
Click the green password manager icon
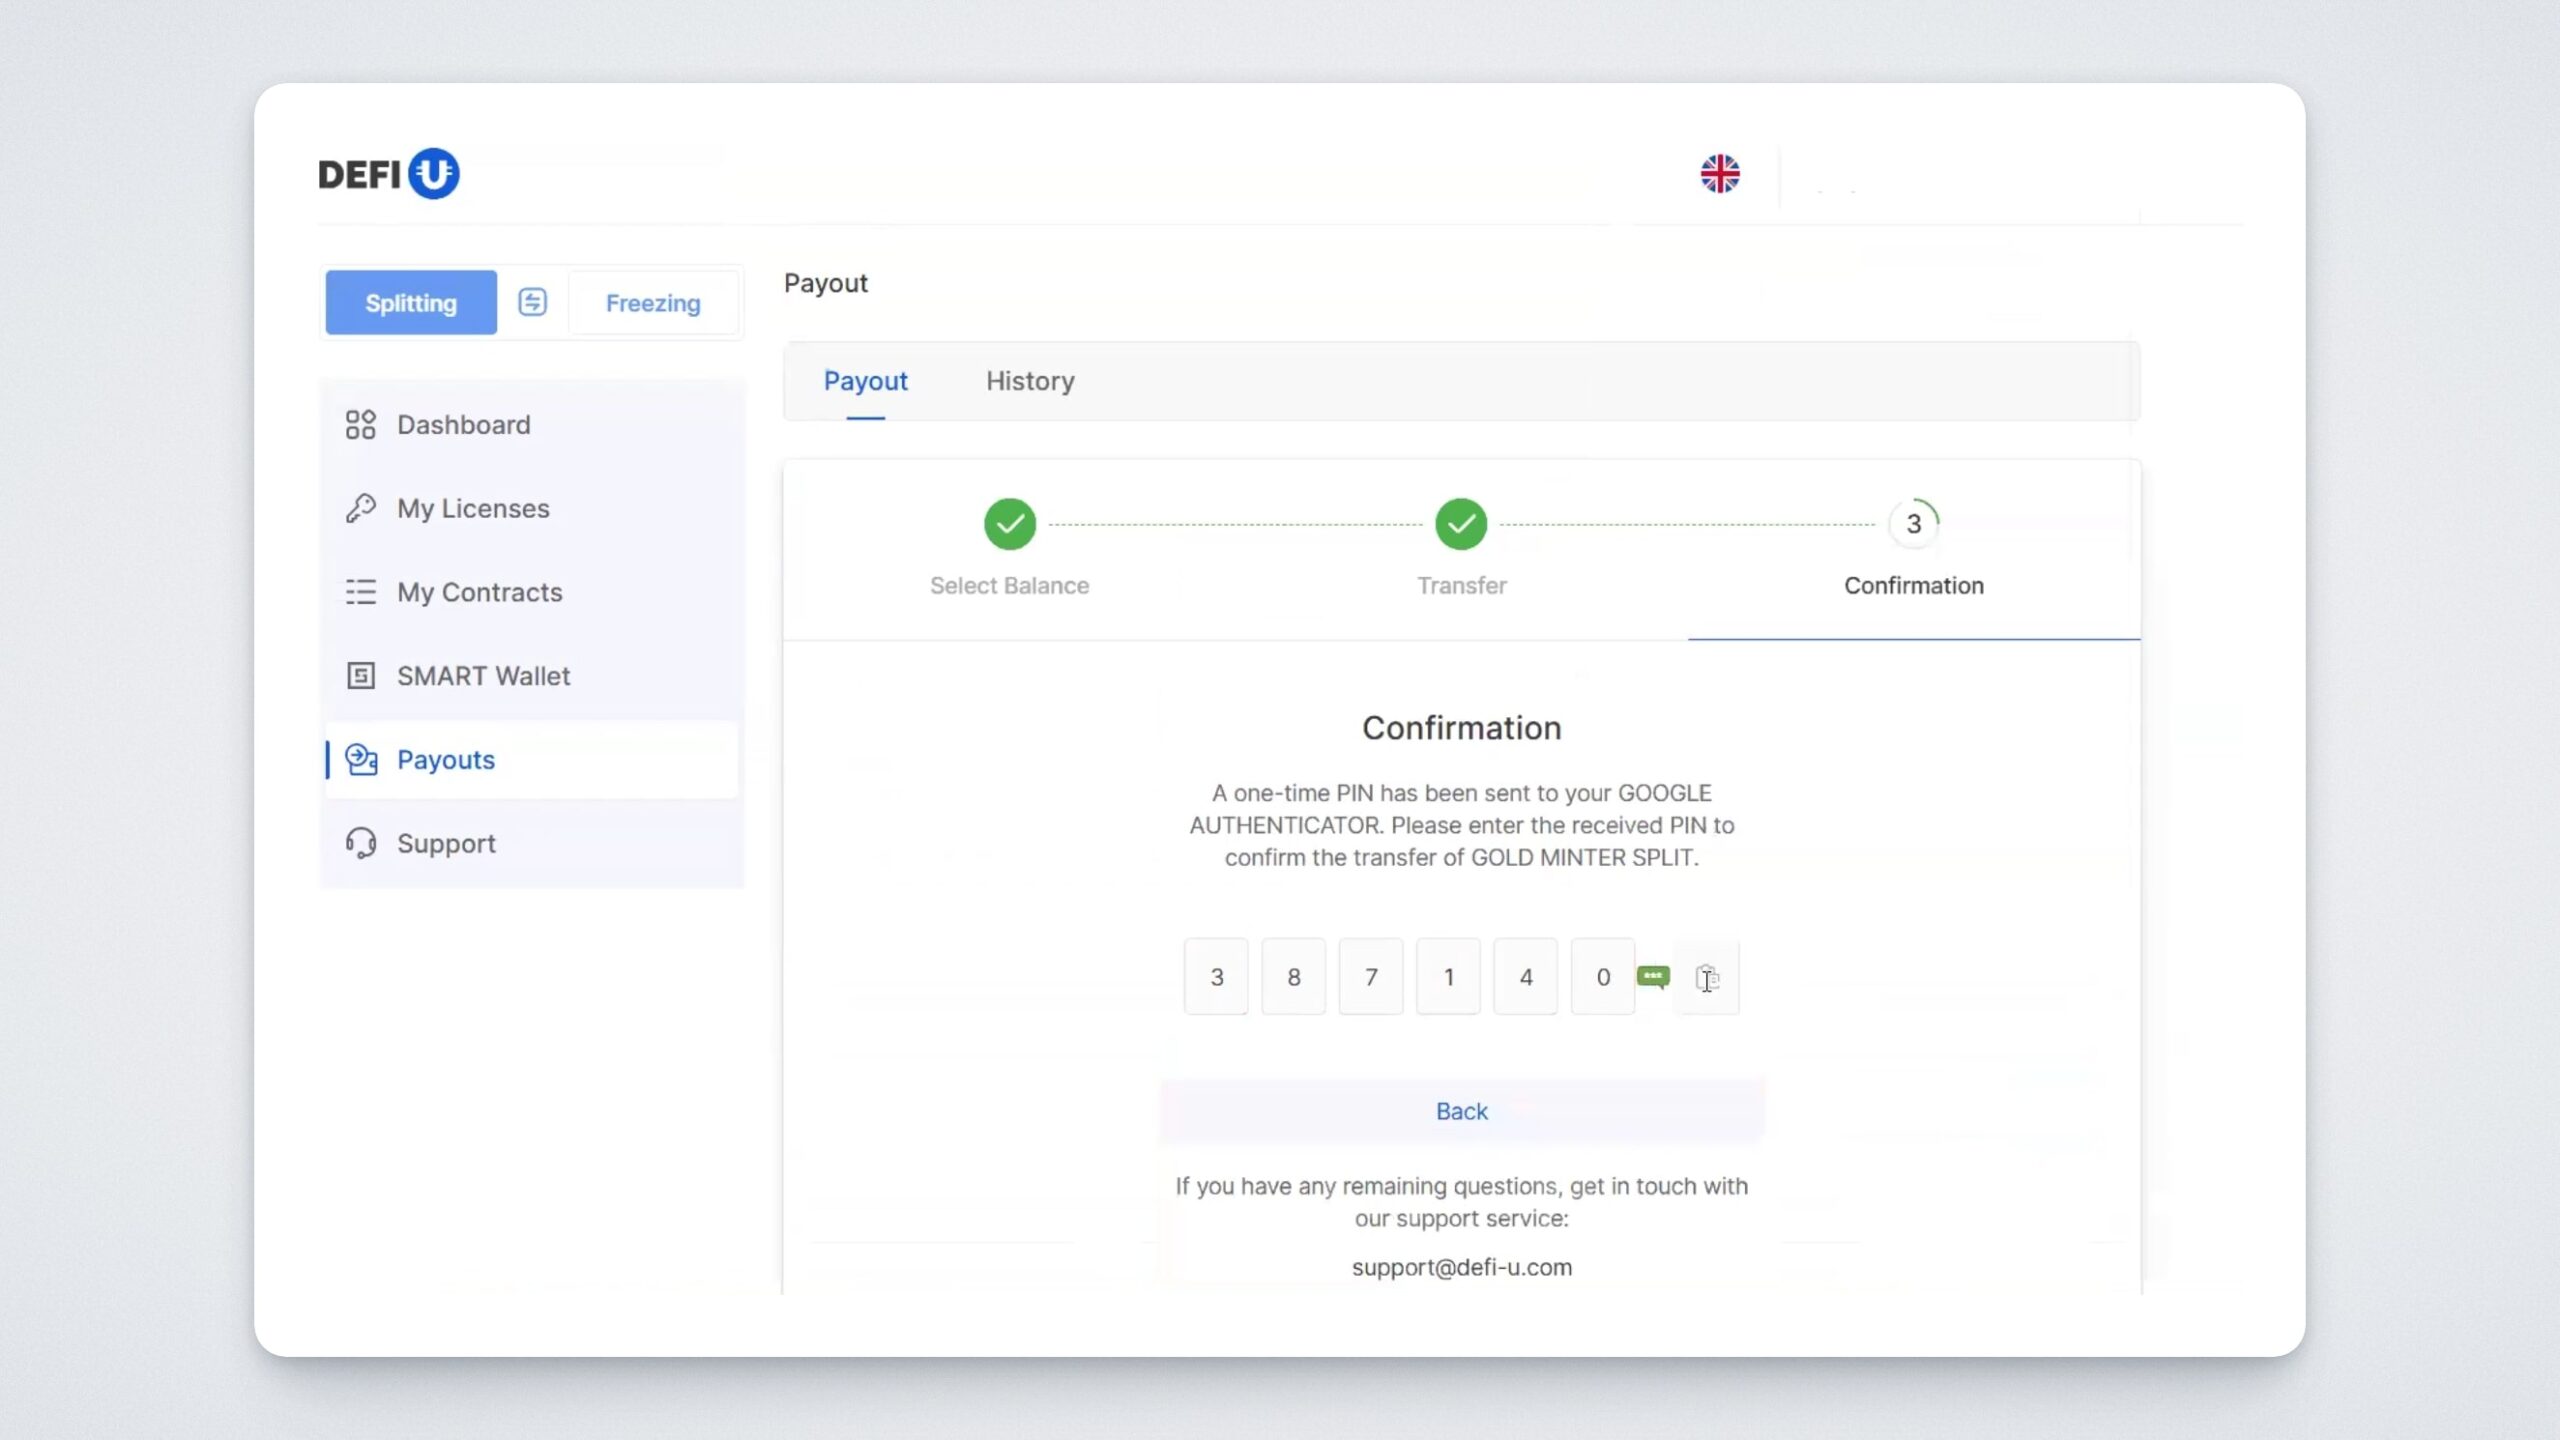coord(1653,975)
